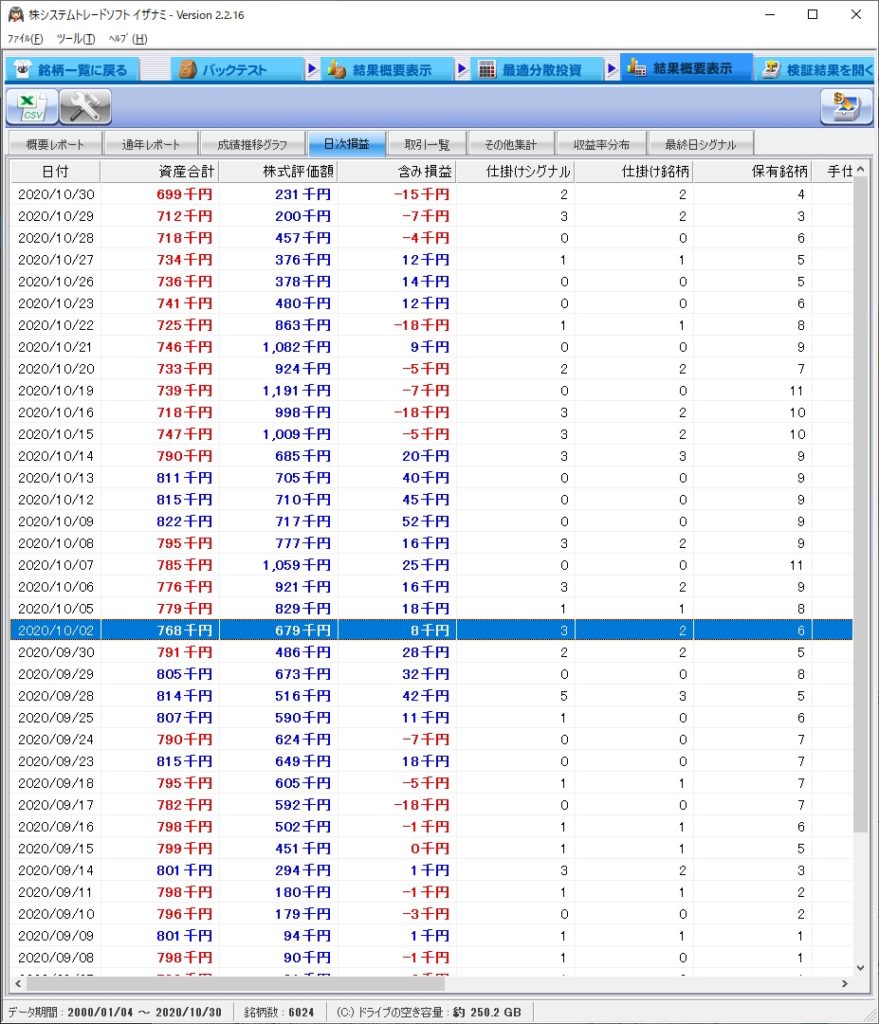
Task: Click the 含み損益 column header
Action: (x=396, y=172)
